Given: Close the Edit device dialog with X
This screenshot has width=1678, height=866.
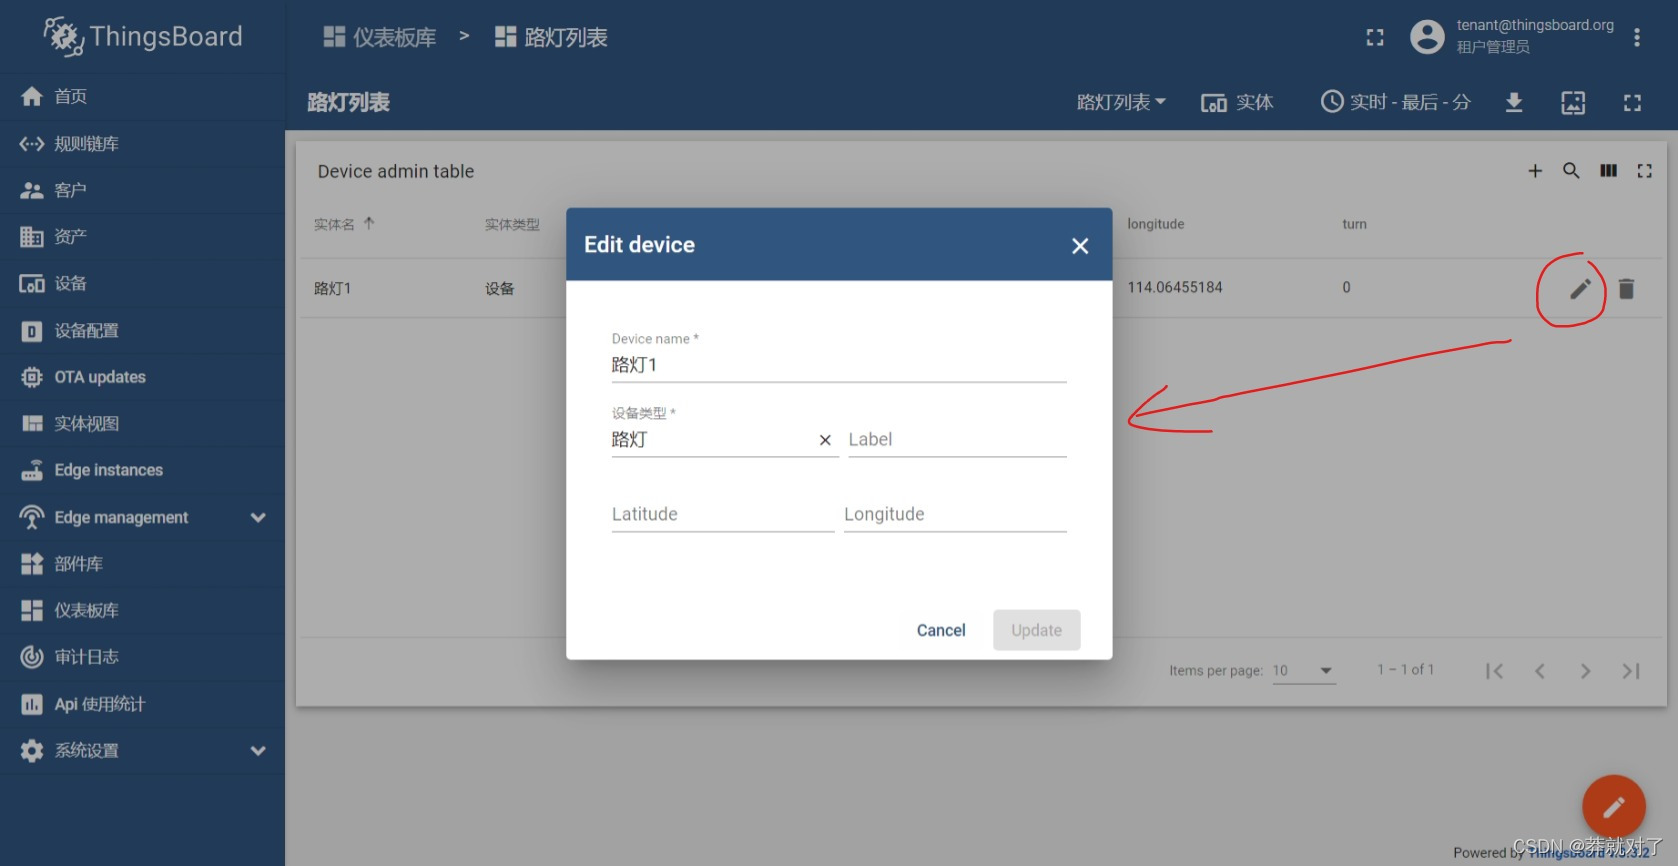Looking at the screenshot, I should pos(1080,246).
